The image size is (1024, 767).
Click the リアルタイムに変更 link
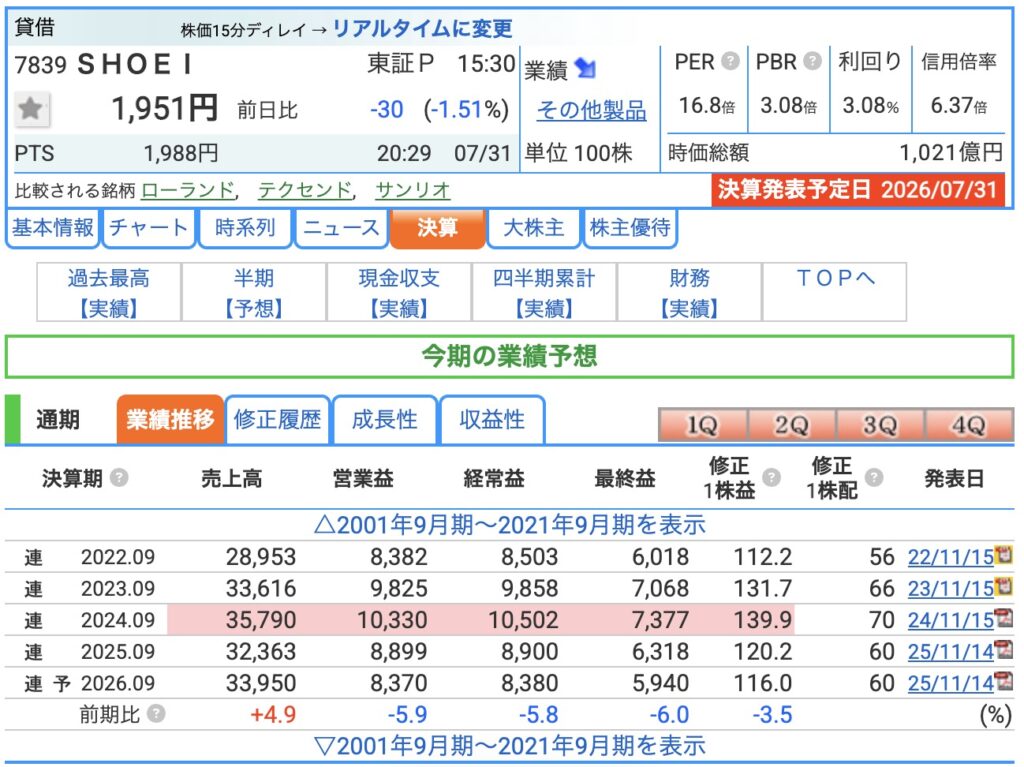click(x=423, y=29)
